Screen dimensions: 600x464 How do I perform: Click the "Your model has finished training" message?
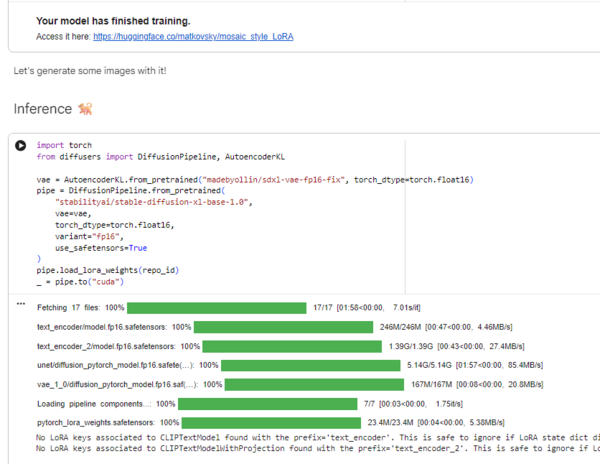pyautogui.click(x=113, y=20)
